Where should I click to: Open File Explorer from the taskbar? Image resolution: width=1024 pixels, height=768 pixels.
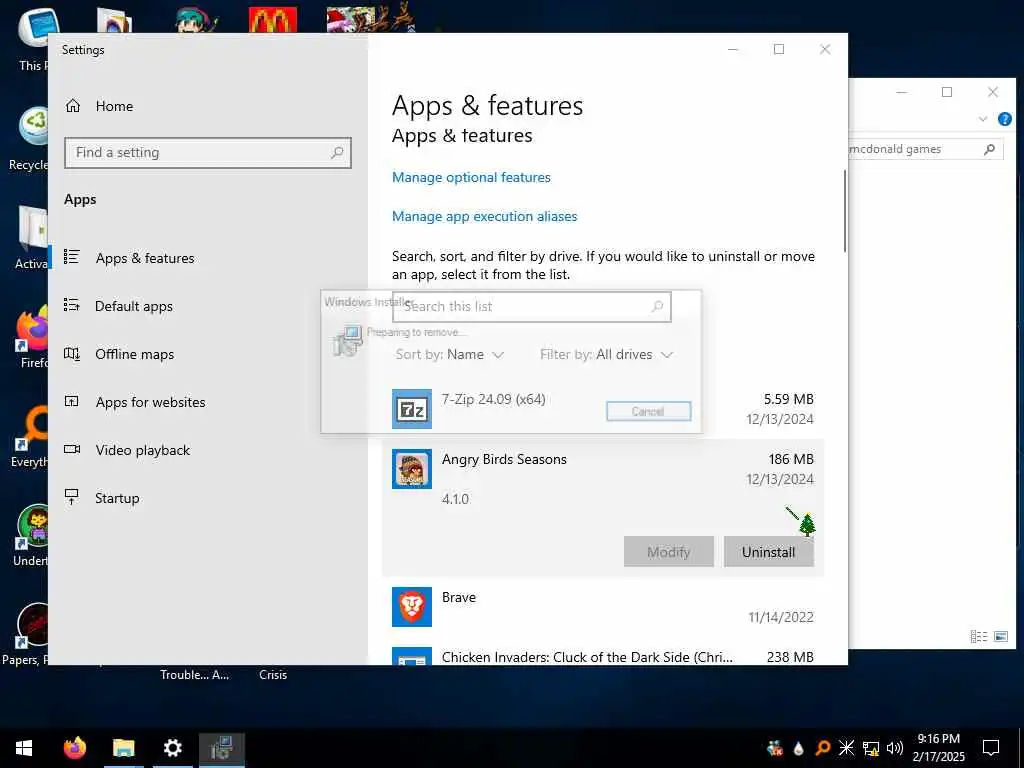[123, 748]
